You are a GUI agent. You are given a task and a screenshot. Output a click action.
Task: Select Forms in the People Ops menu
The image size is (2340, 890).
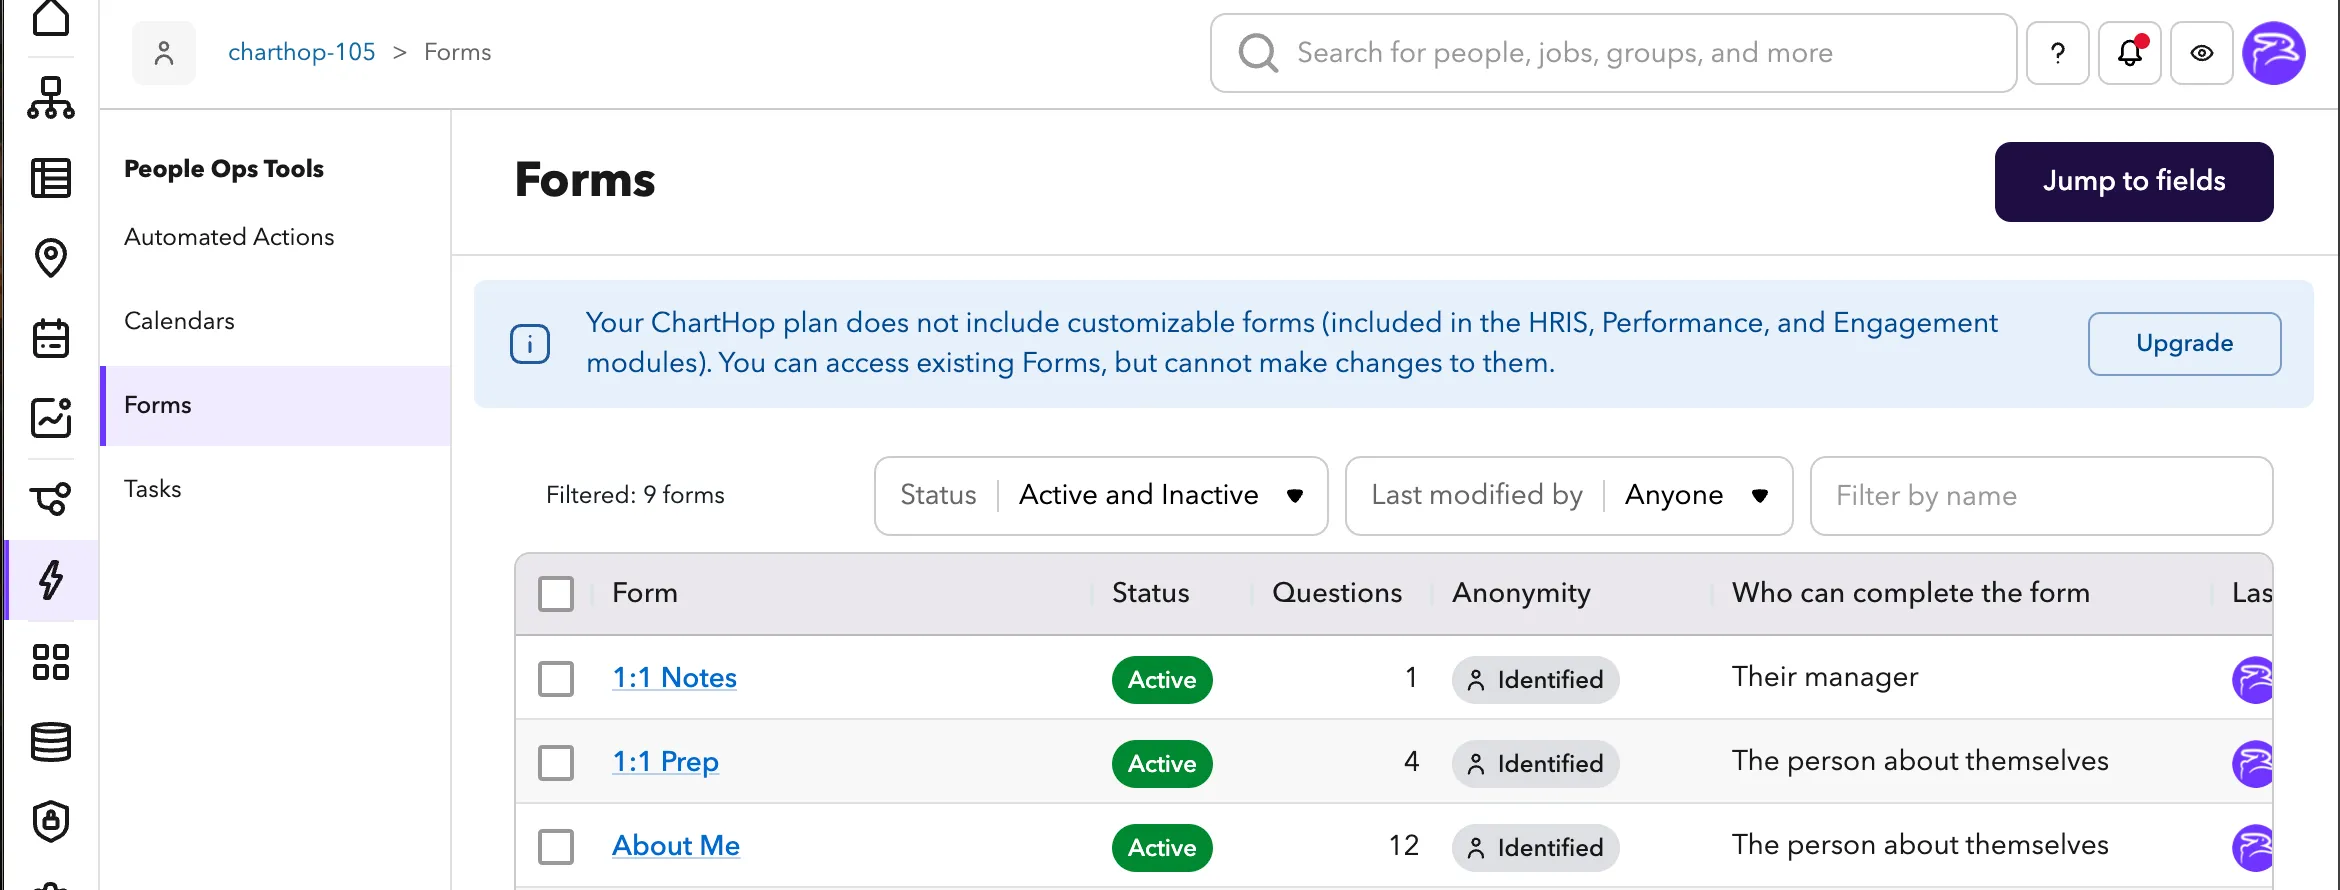click(x=276, y=405)
